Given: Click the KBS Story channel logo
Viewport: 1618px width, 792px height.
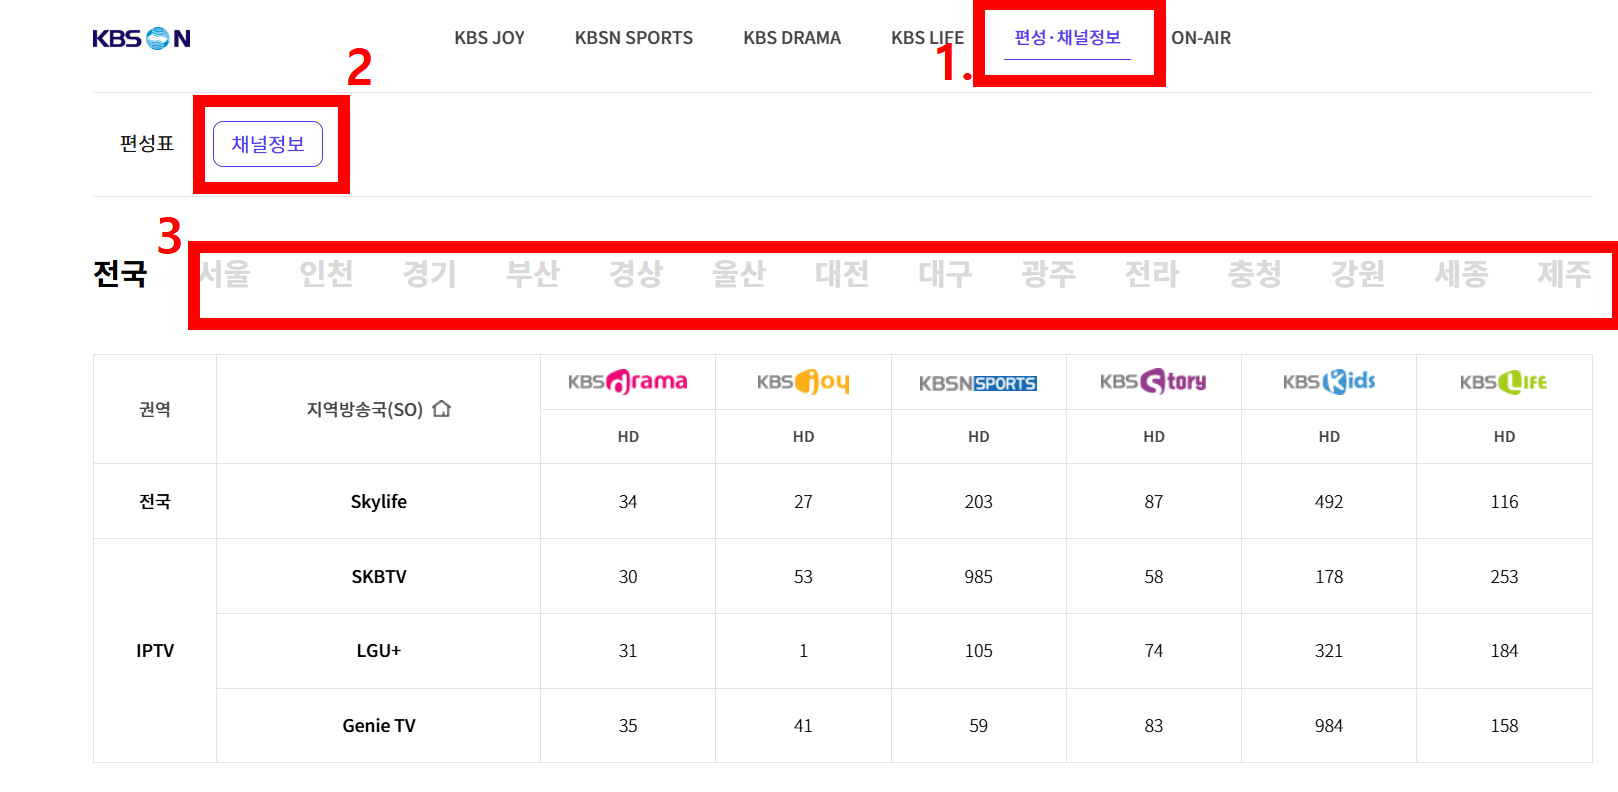Looking at the screenshot, I should (1153, 382).
